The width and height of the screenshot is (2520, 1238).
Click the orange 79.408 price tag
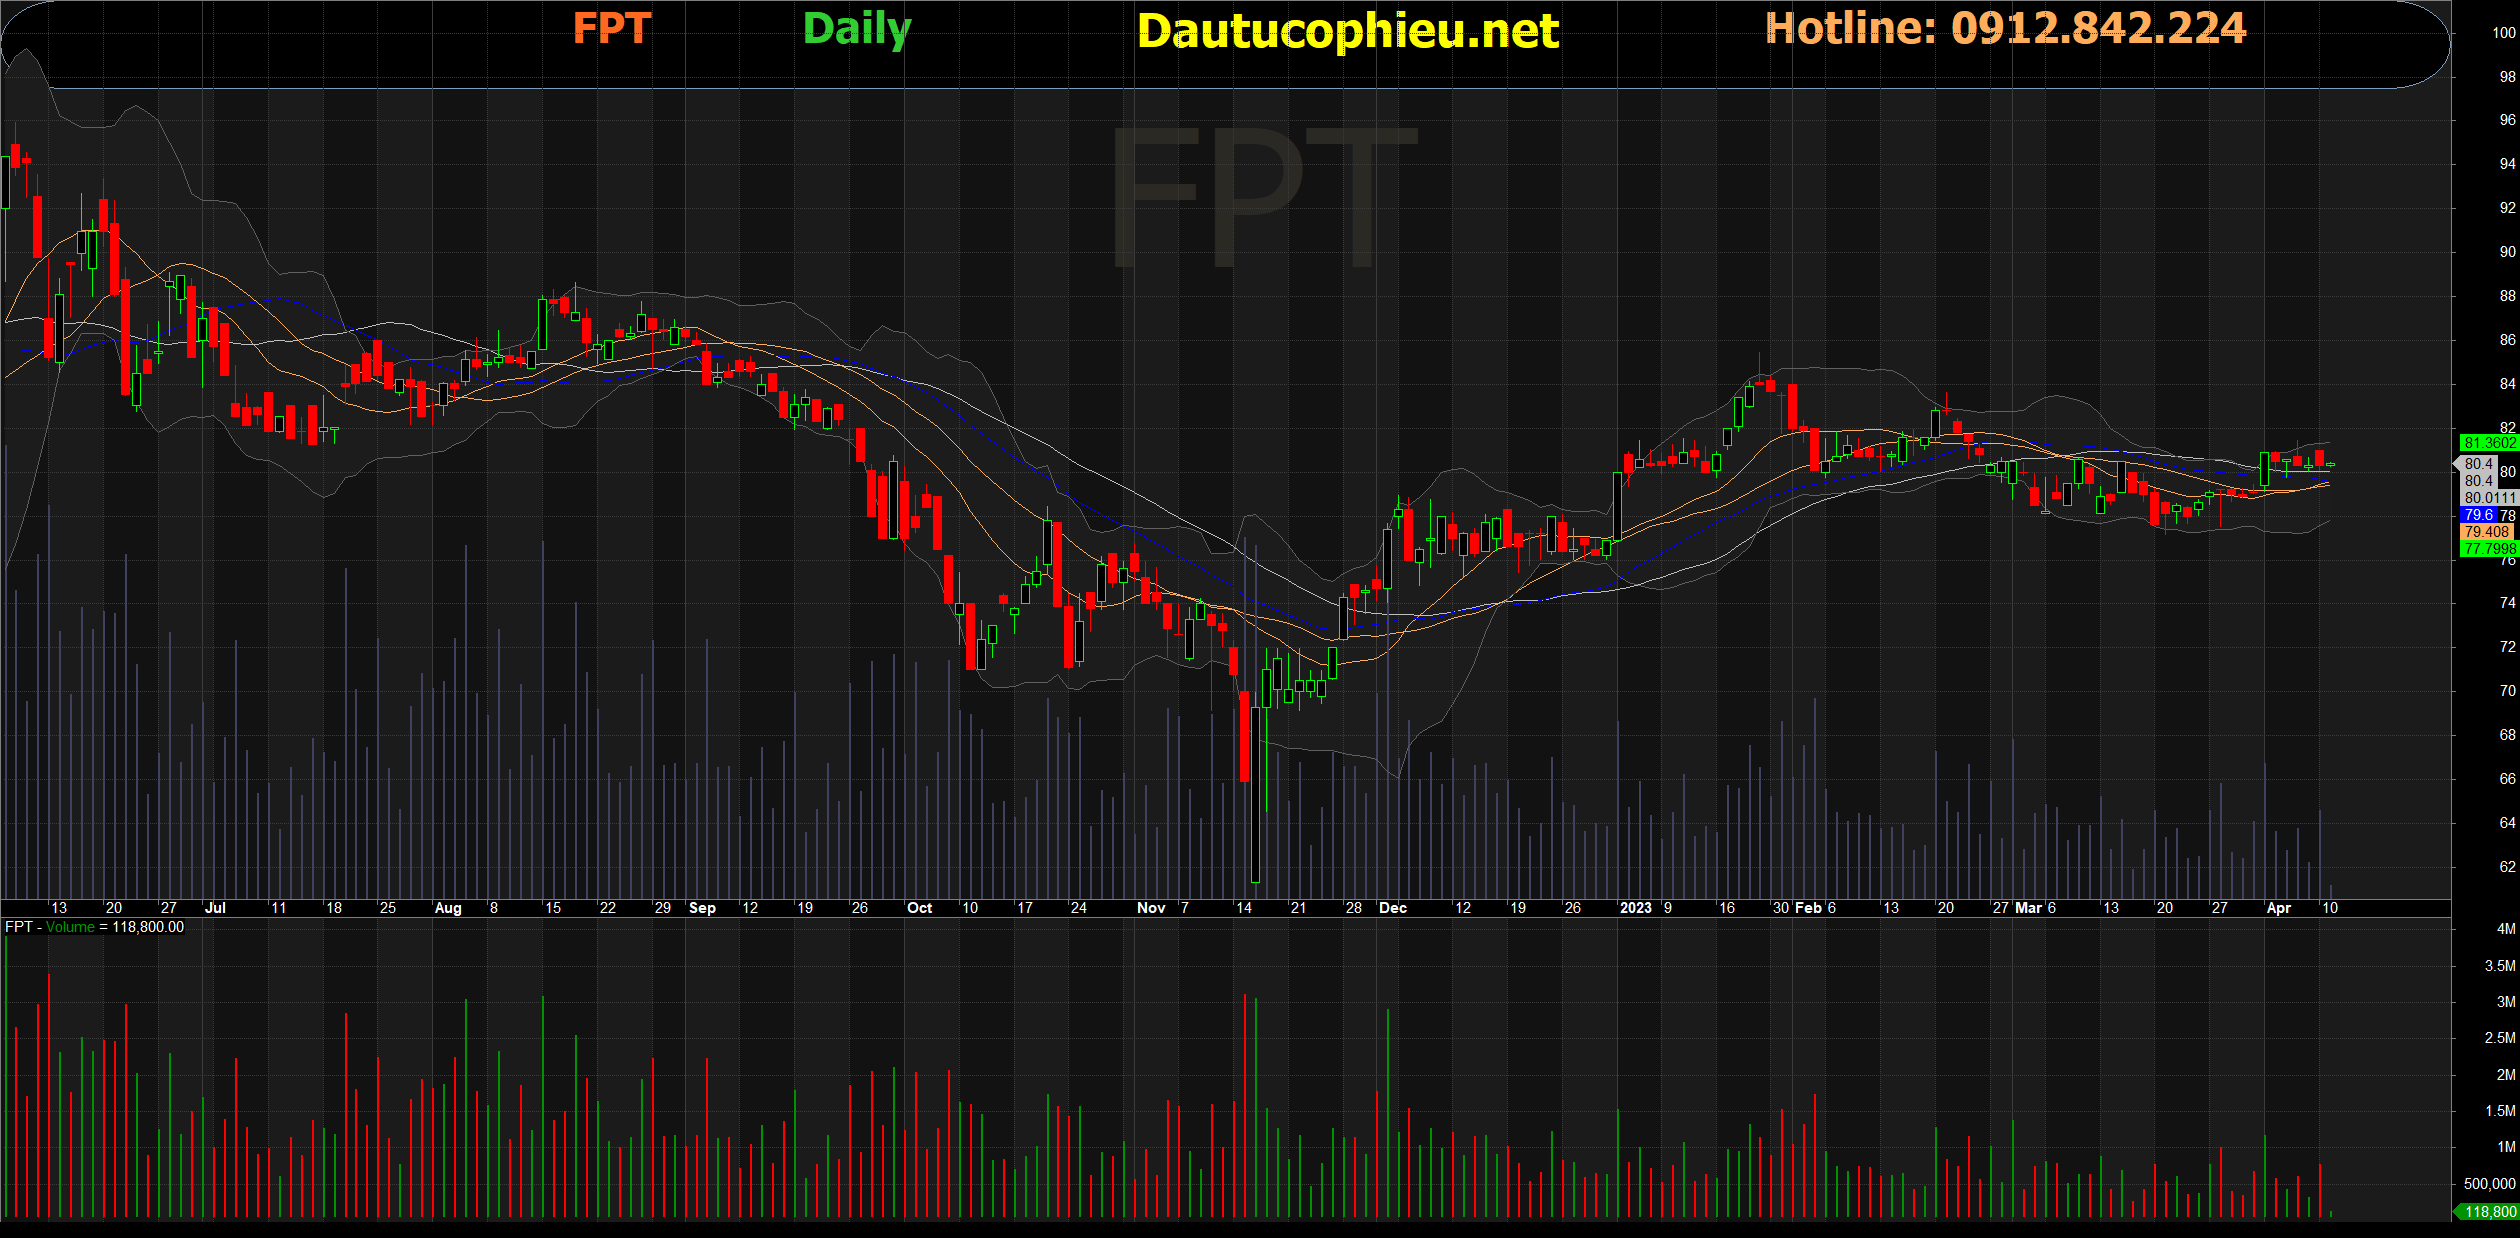tap(2486, 532)
